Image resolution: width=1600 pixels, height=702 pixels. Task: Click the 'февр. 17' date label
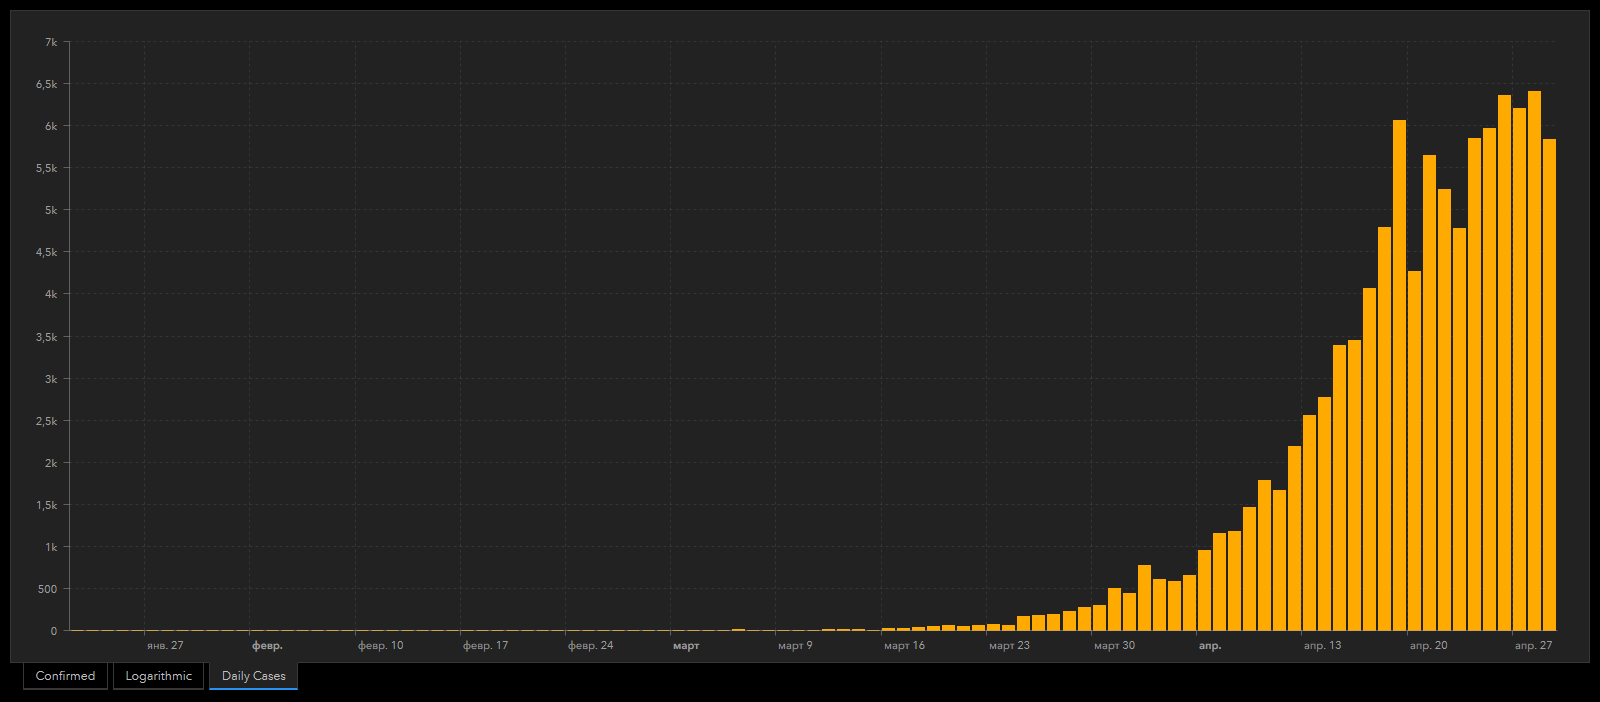pyautogui.click(x=485, y=646)
